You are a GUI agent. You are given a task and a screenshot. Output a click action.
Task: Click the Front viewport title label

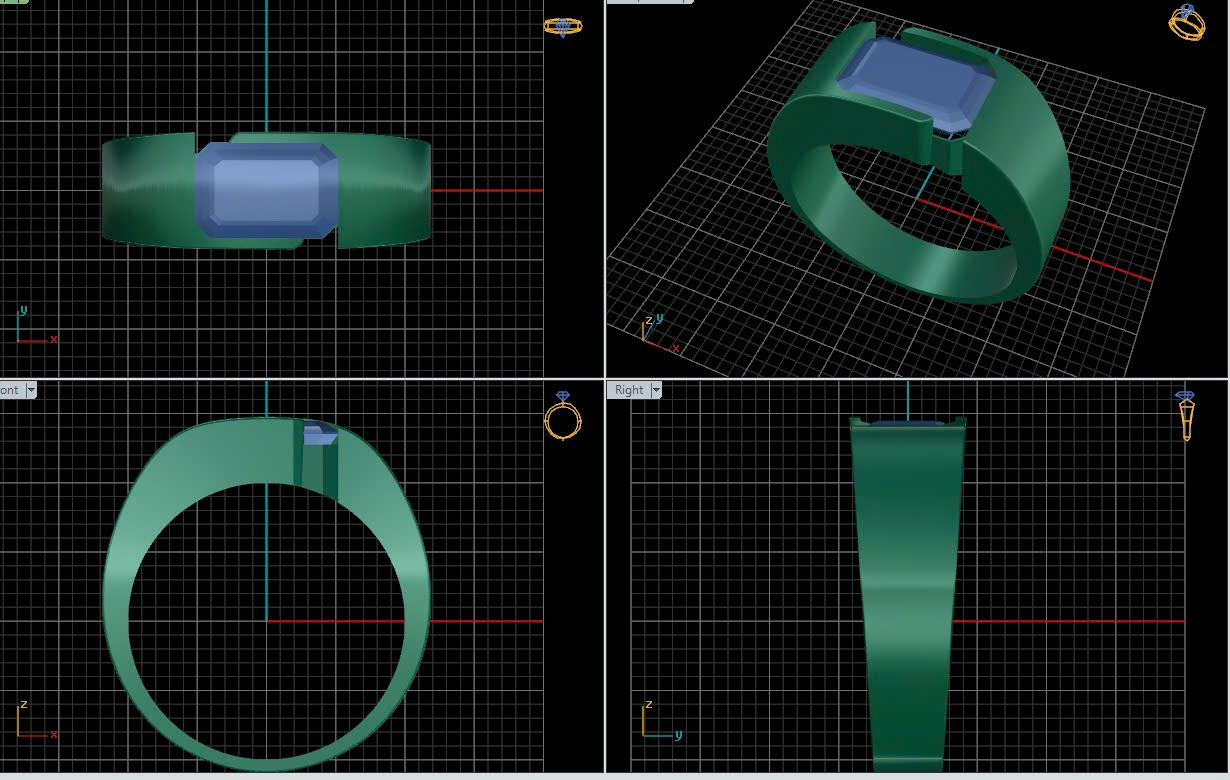pyautogui.click(x=10, y=390)
